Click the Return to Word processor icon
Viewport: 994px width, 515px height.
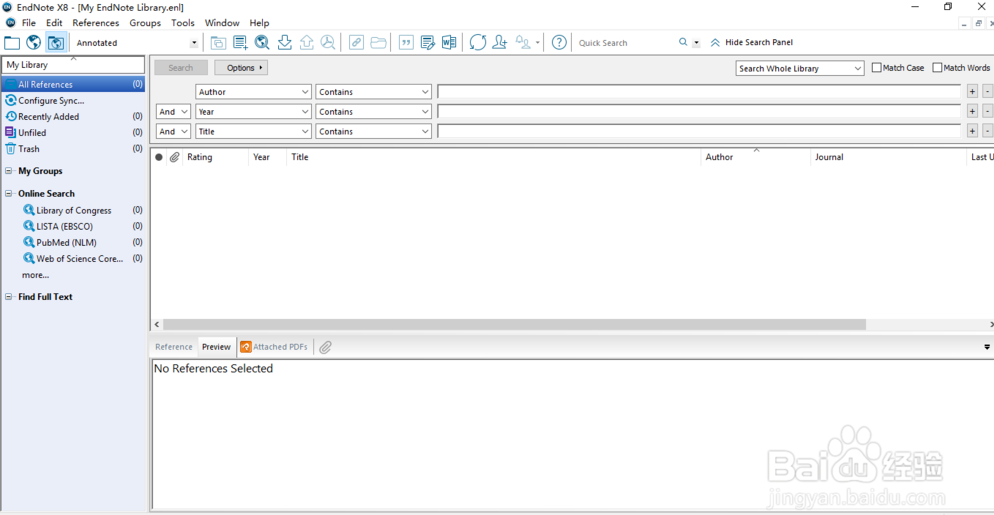[x=449, y=43]
